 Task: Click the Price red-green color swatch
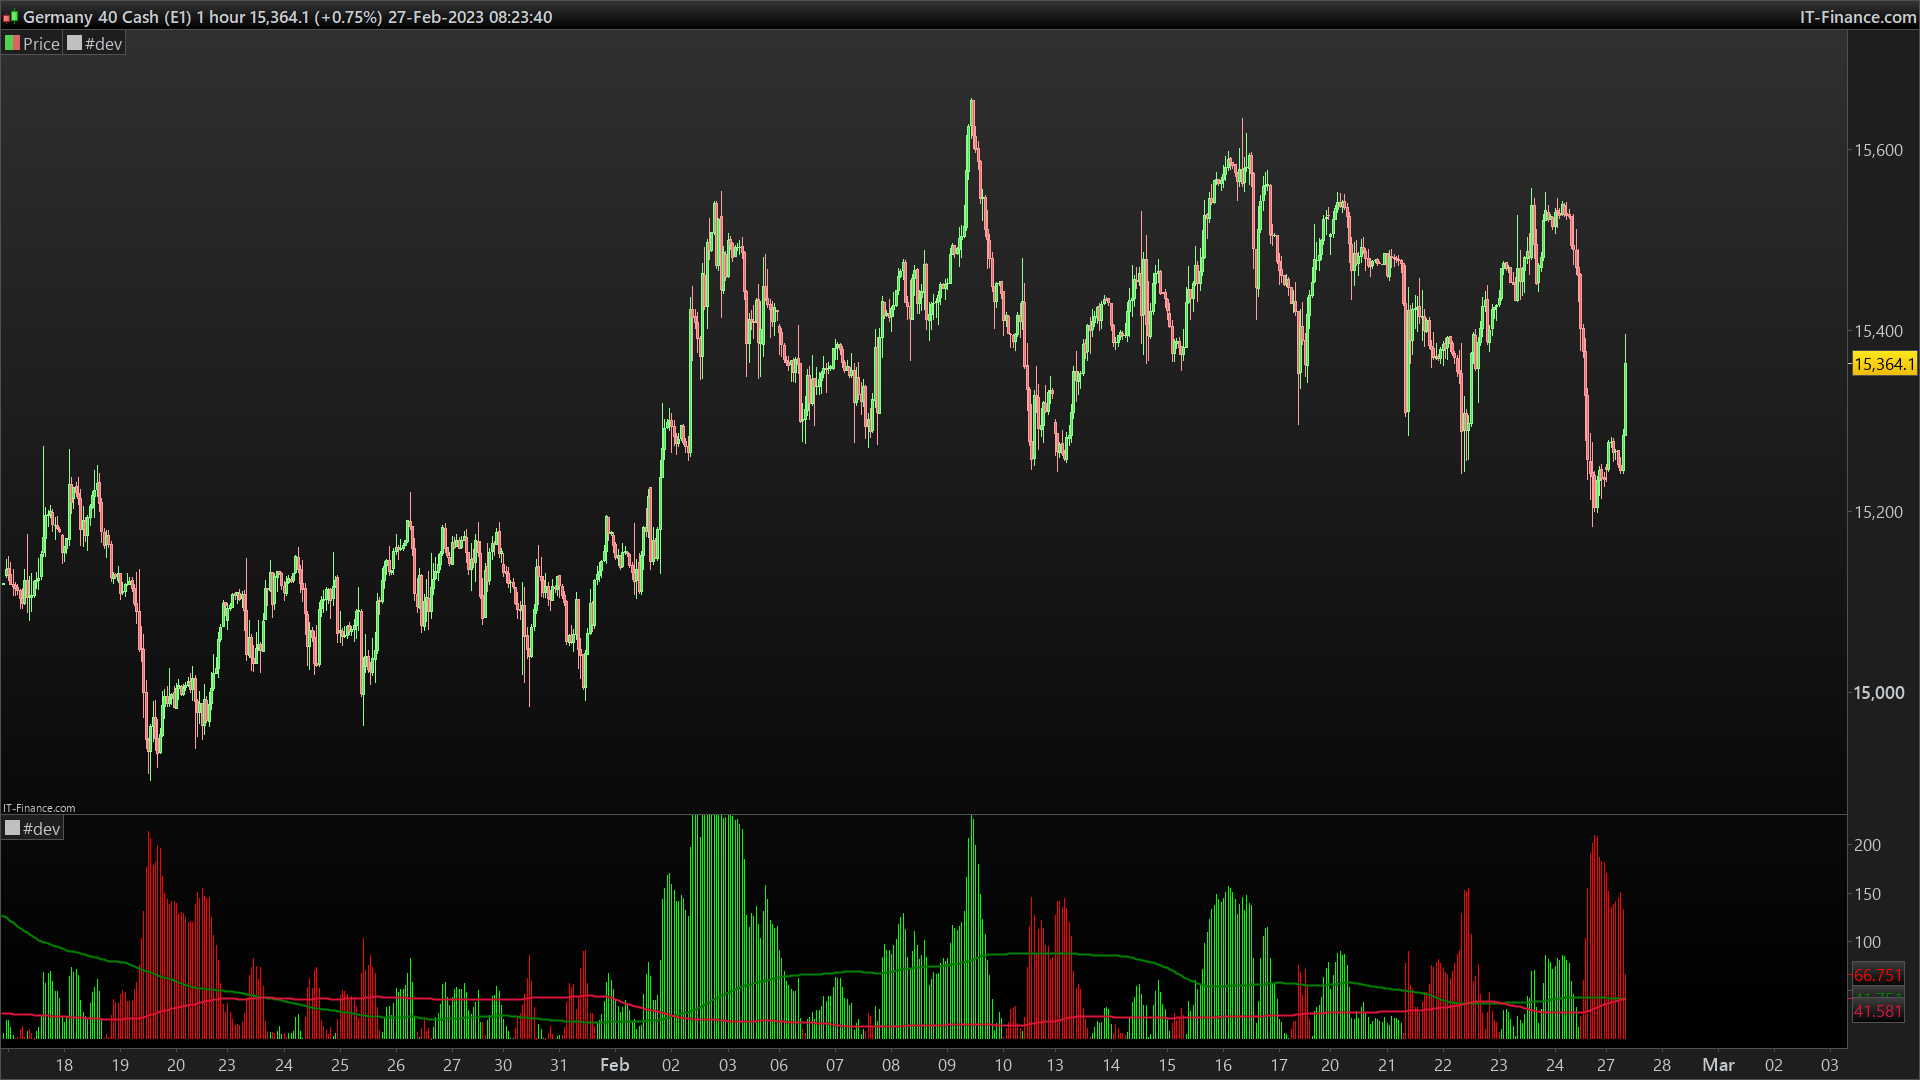(12, 43)
